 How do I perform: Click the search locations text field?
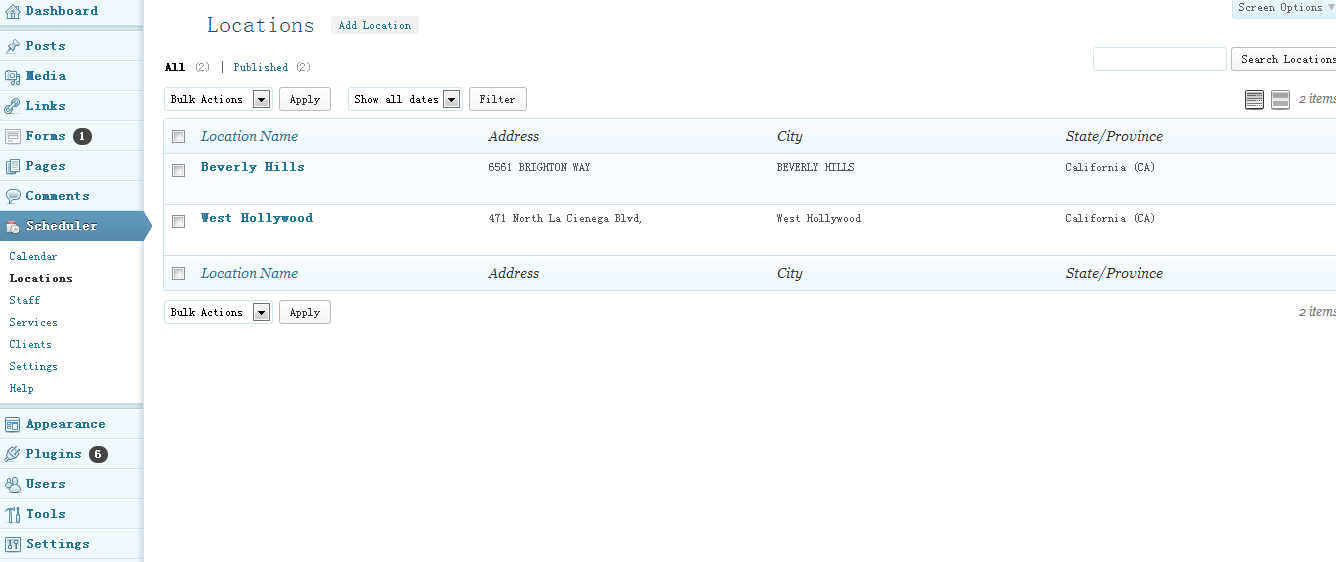coord(1159,59)
